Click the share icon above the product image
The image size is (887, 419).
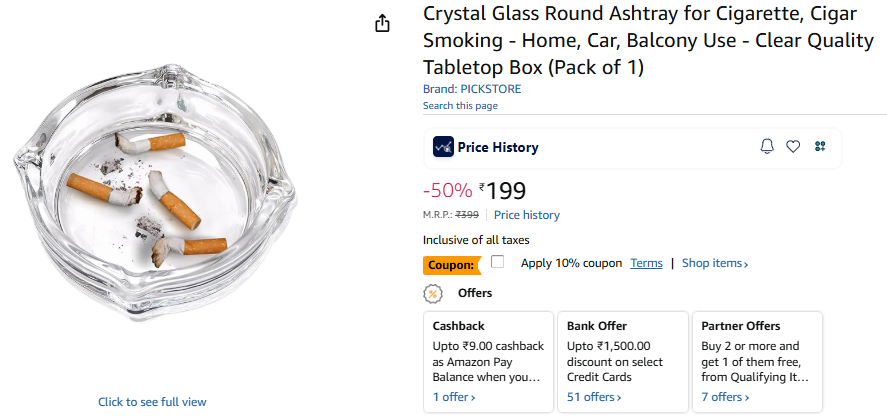click(x=382, y=23)
